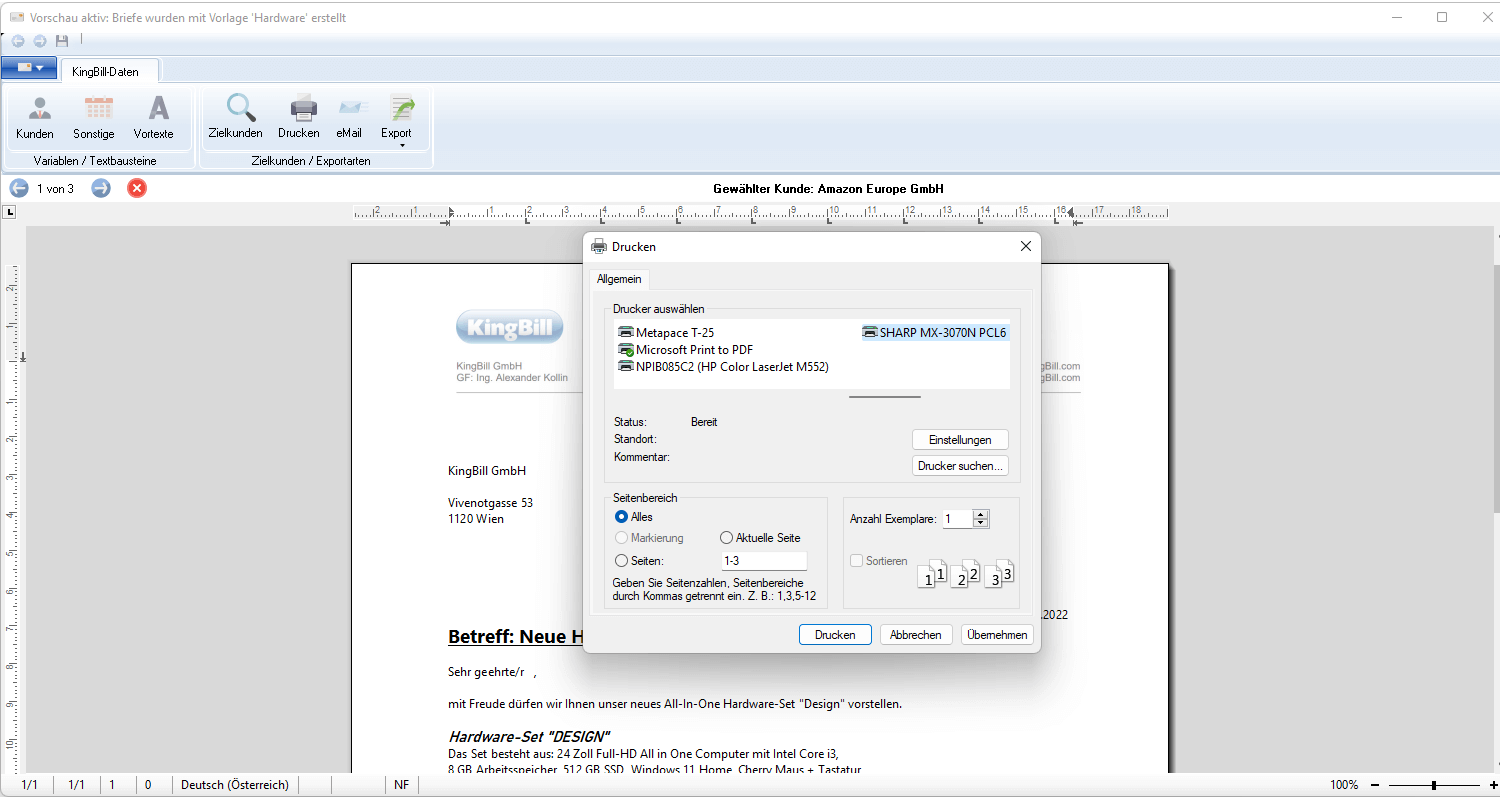Click the Anzahl Exemplare number field

(x=958, y=519)
